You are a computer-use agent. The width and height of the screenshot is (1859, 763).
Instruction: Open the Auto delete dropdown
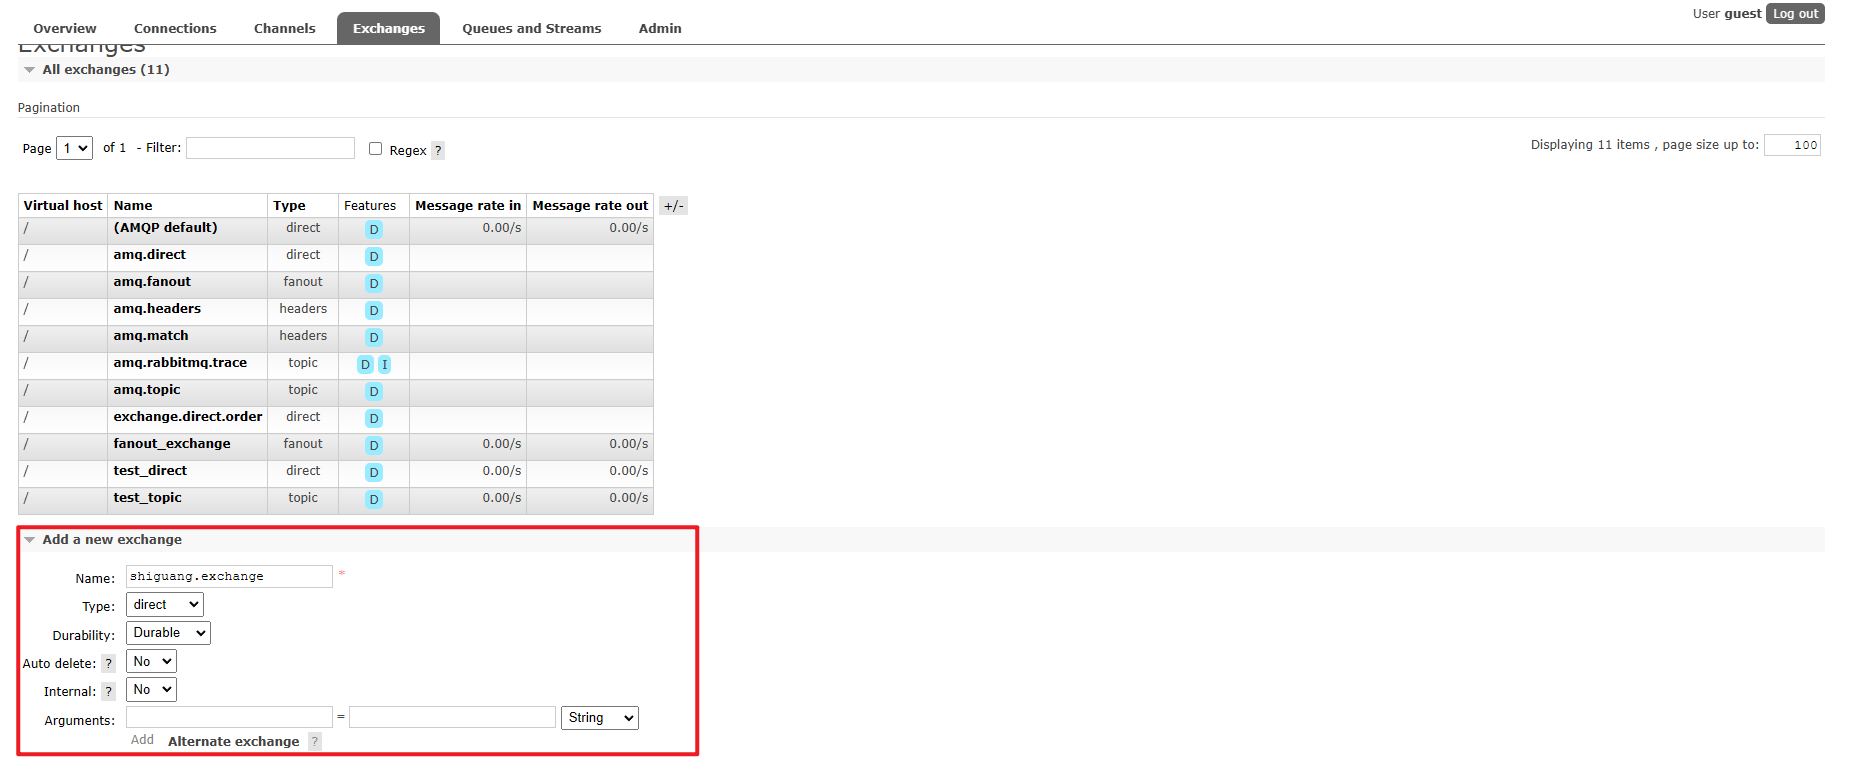[x=151, y=661]
